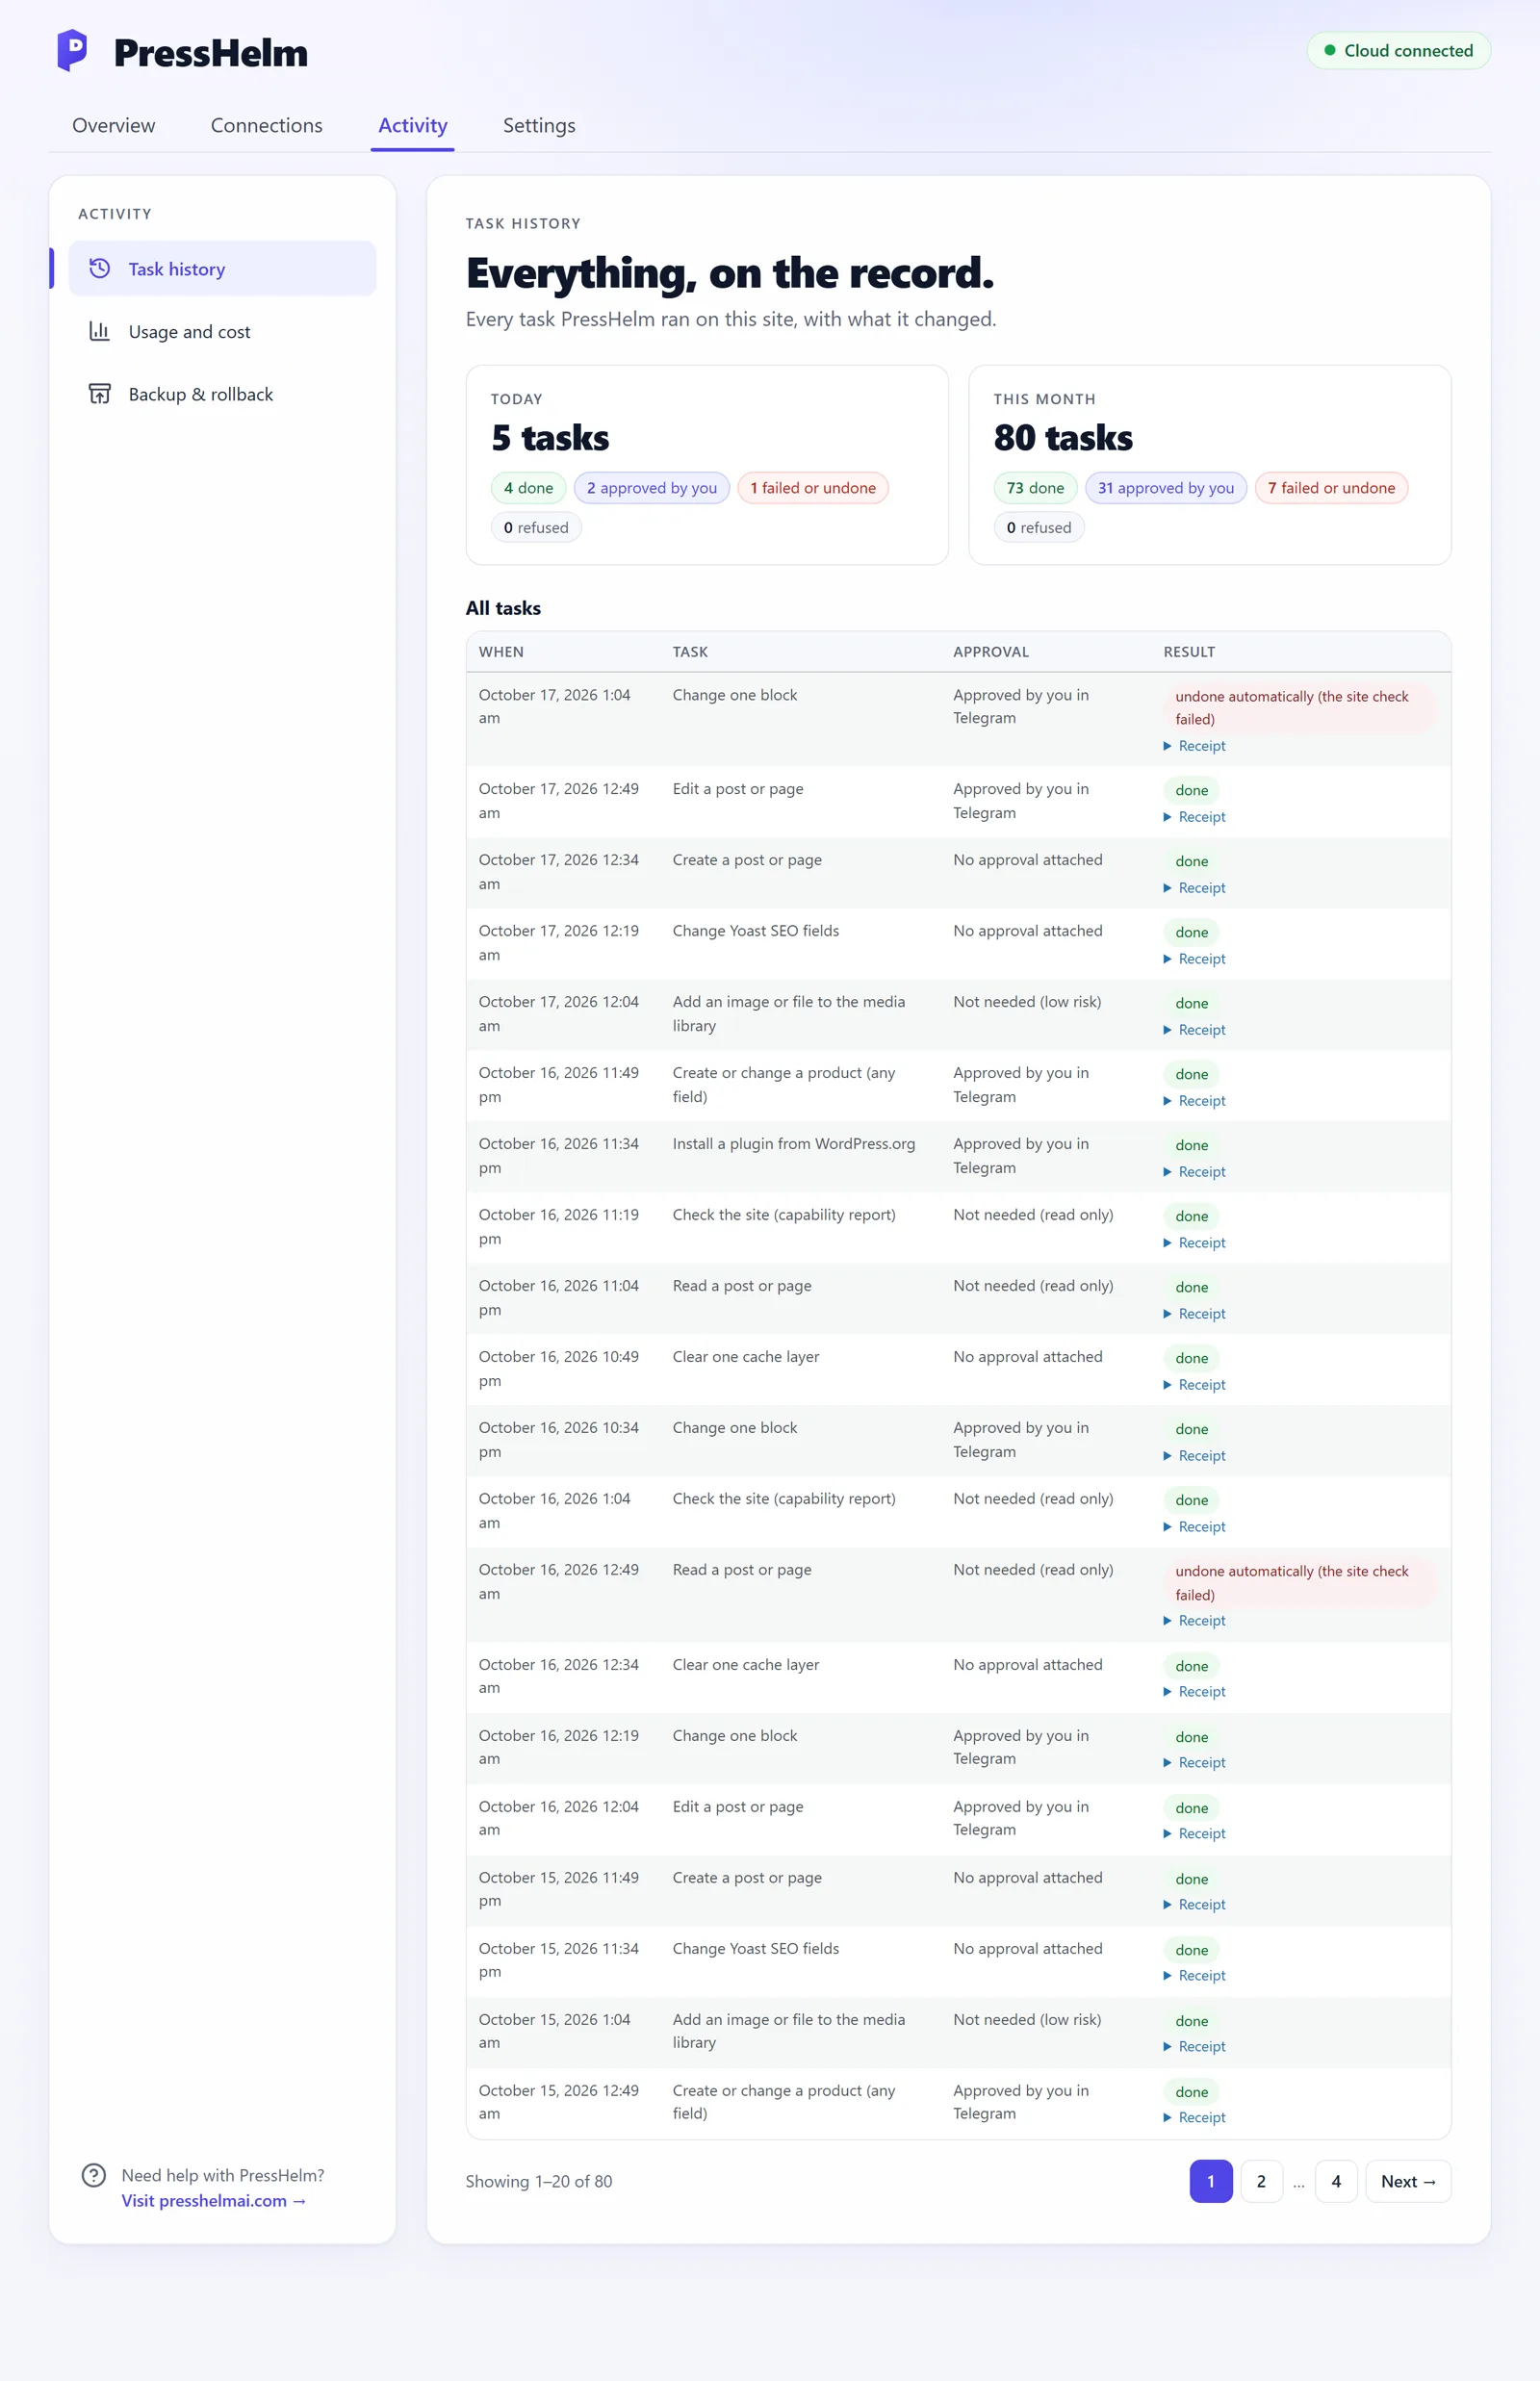Expand Receipt for October 16 12:49 am undone task
1540x2381 pixels.
pyautogui.click(x=1194, y=1621)
